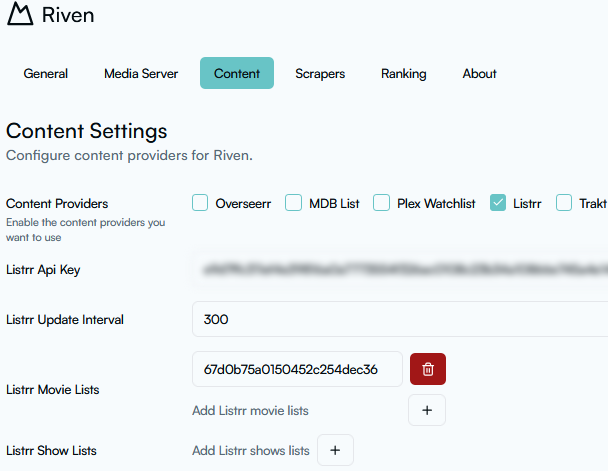The width and height of the screenshot is (608, 471).
Task: Click the Listrr Update Interval label
Action: click(65, 319)
